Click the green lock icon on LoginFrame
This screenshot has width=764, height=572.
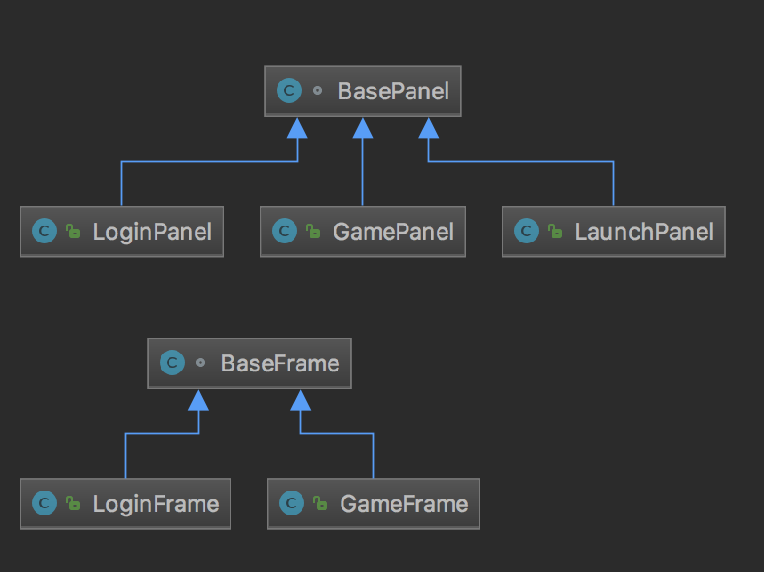(x=73, y=503)
